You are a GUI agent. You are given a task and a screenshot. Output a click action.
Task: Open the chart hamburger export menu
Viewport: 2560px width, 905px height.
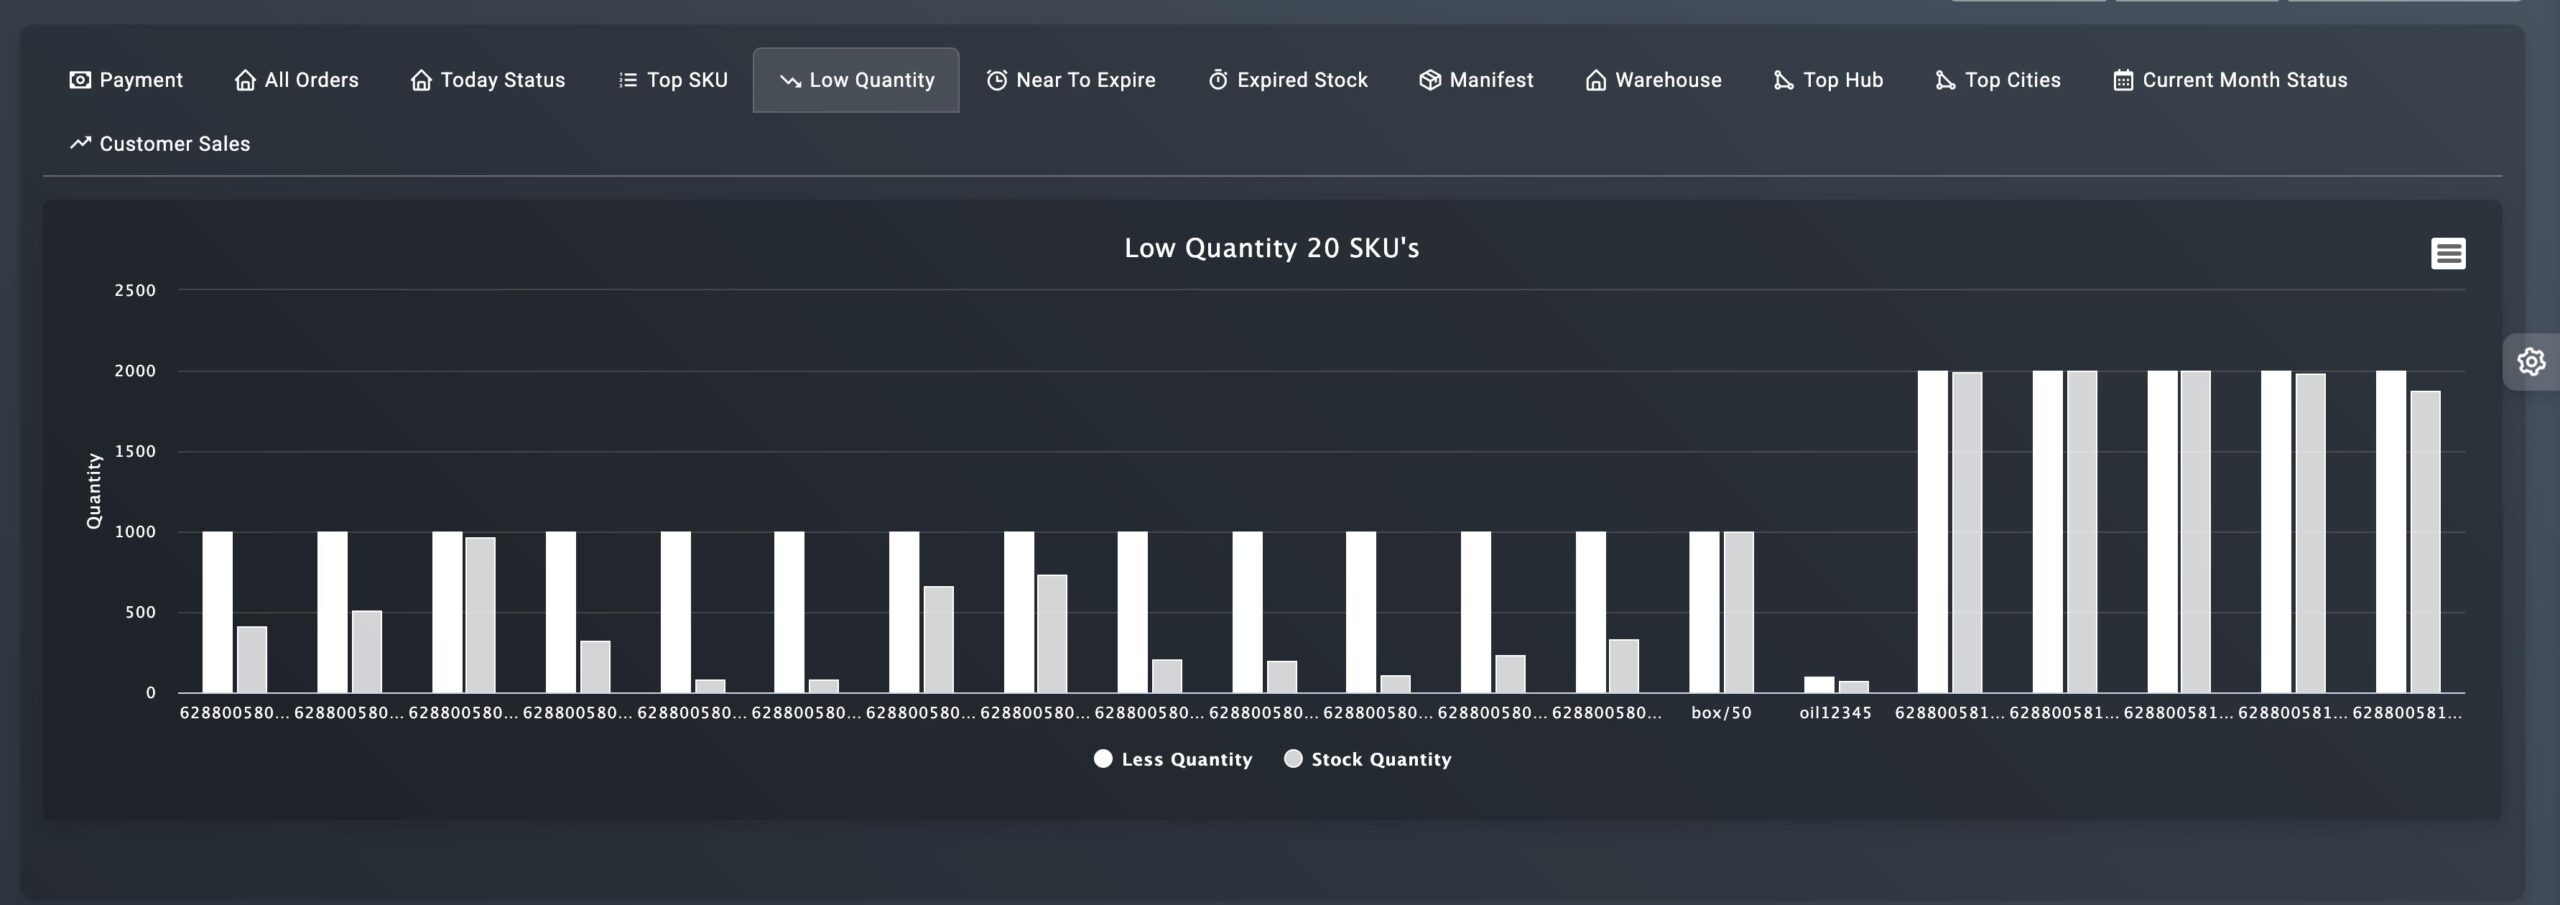click(2447, 253)
